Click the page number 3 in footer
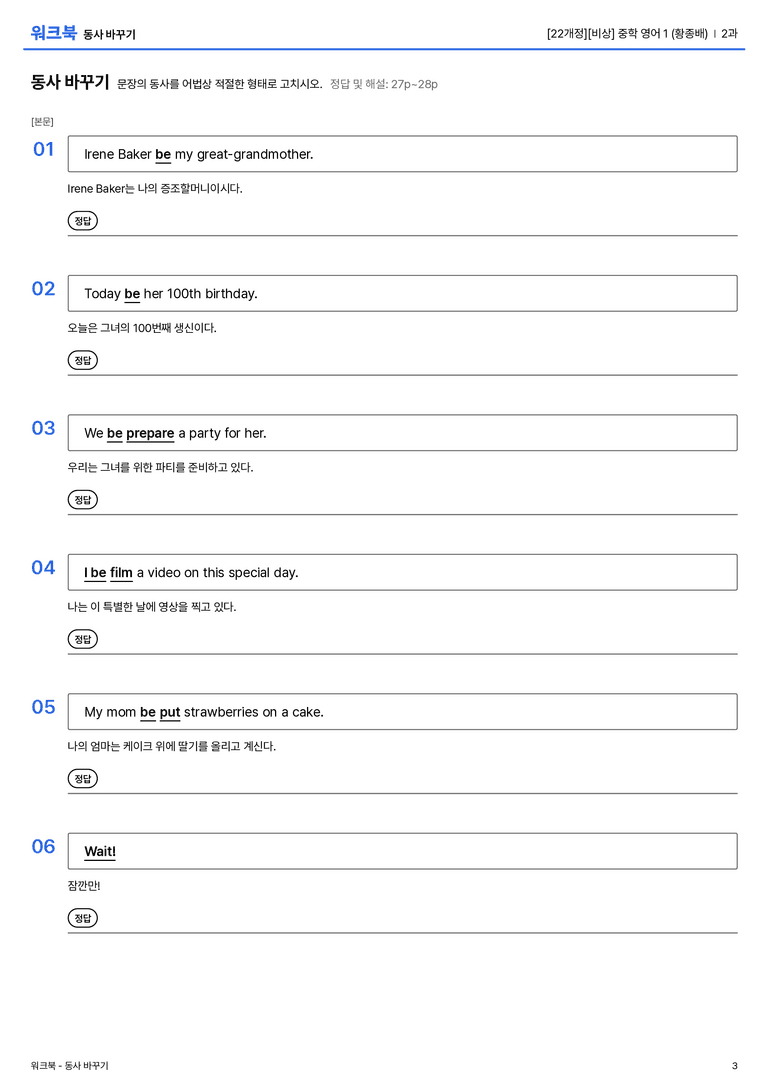 click(x=735, y=1066)
